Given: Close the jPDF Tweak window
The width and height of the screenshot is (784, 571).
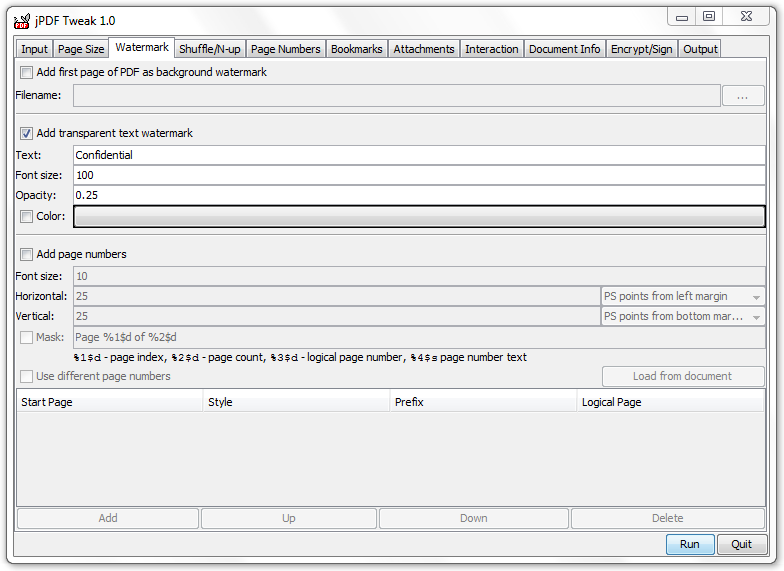Looking at the screenshot, I should pos(746,16).
